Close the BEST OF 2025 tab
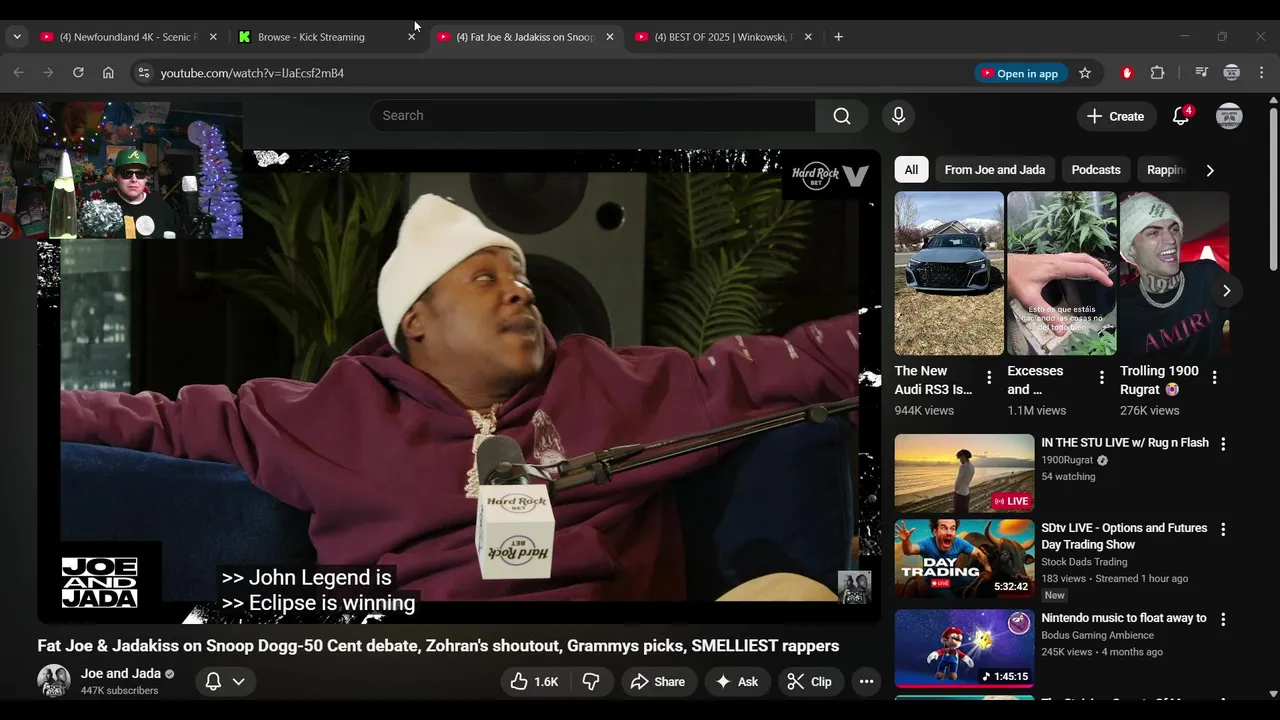The width and height of the screenshot is (1280, 720). point(808,37)
